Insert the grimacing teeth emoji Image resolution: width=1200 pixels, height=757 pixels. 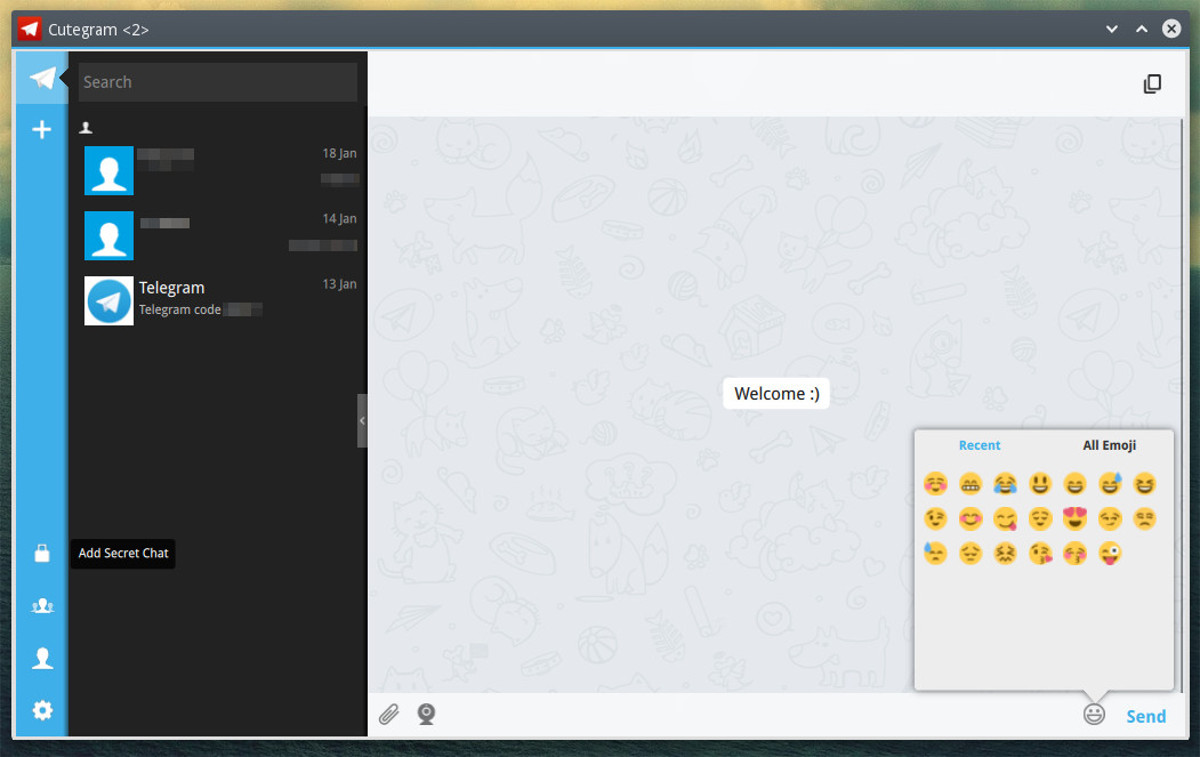(x=970, y=484)
